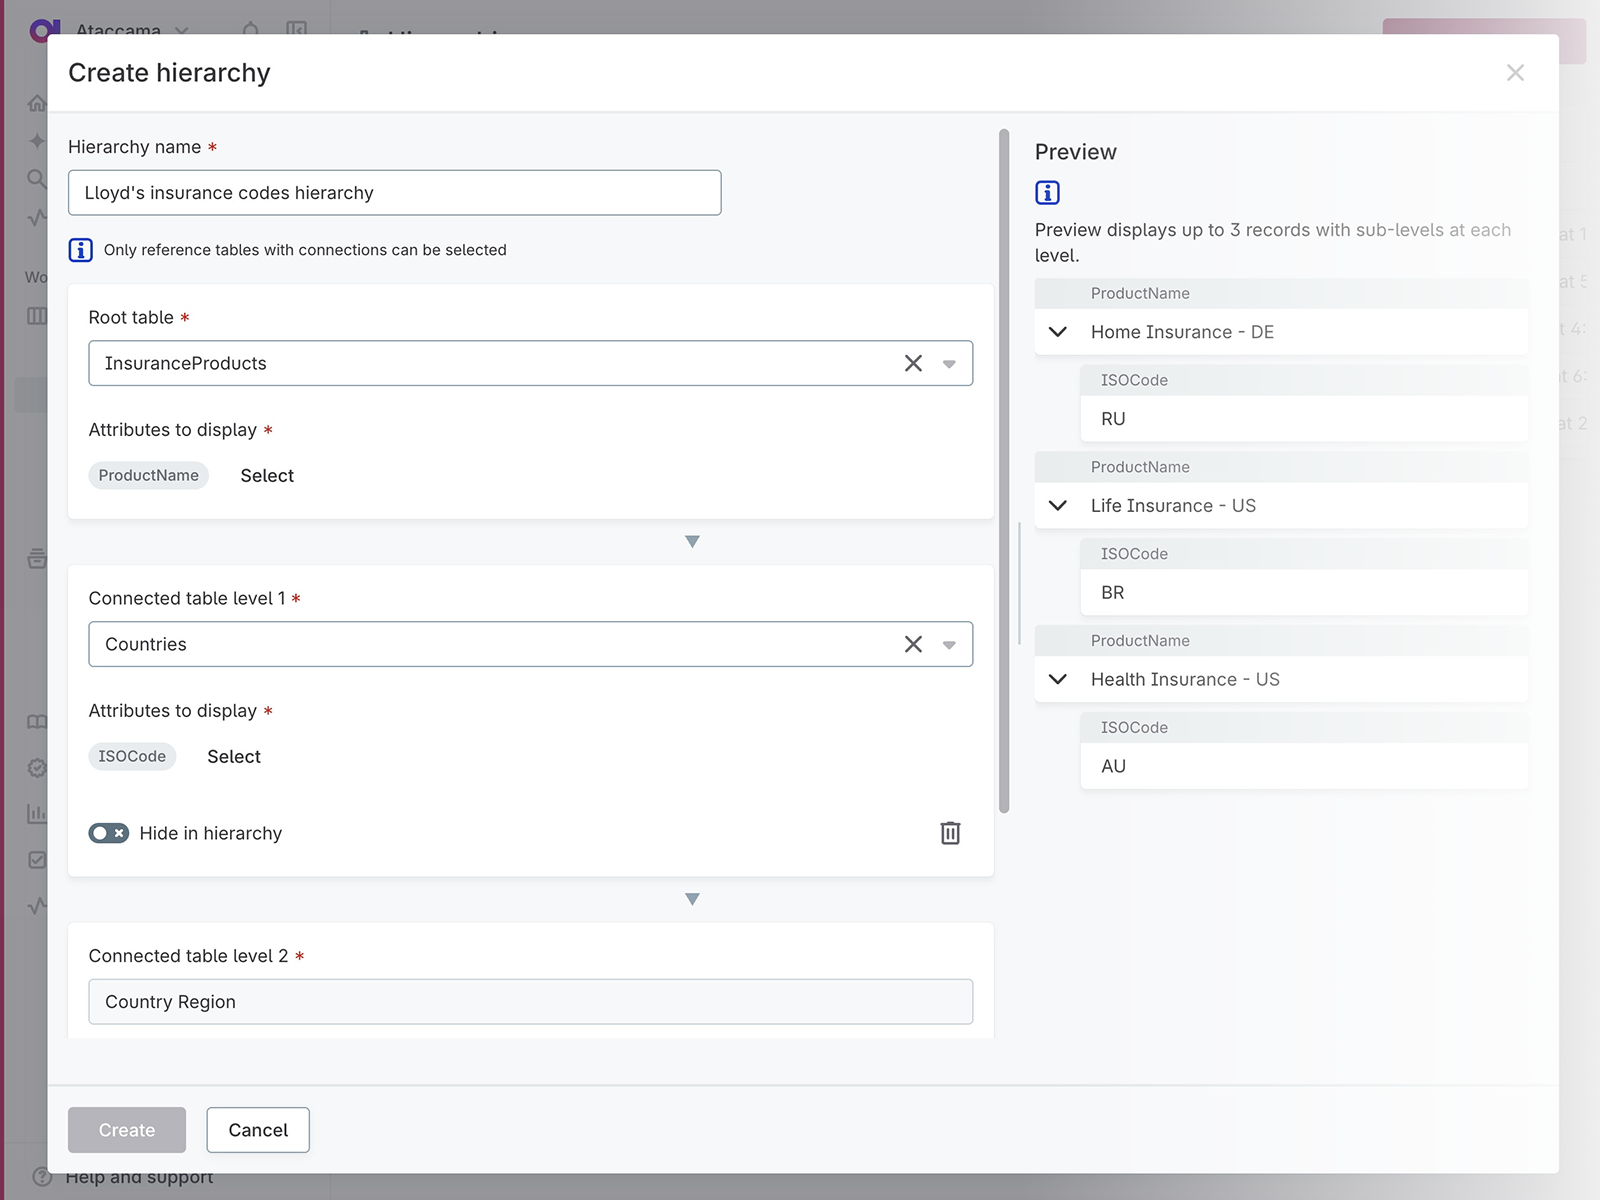Clear the Countries table selection
The width and height of the screenshot is (1600, 1200).
[913, 644]
